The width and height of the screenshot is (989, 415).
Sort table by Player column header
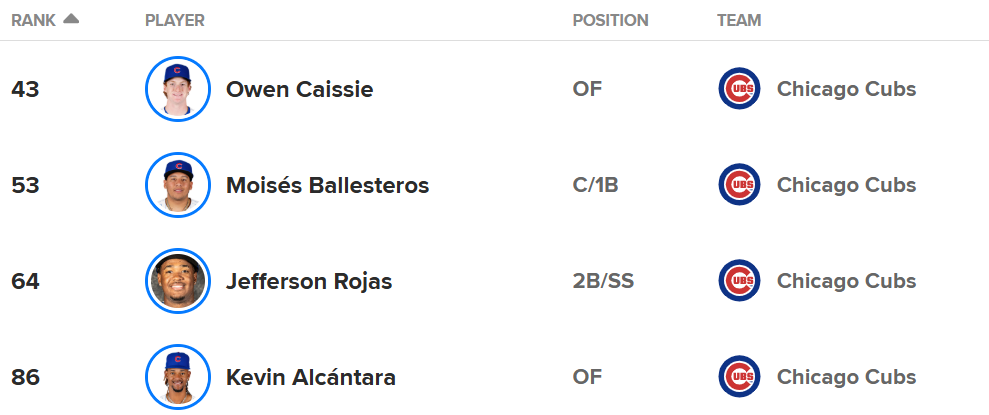click(x=175, y=20)
